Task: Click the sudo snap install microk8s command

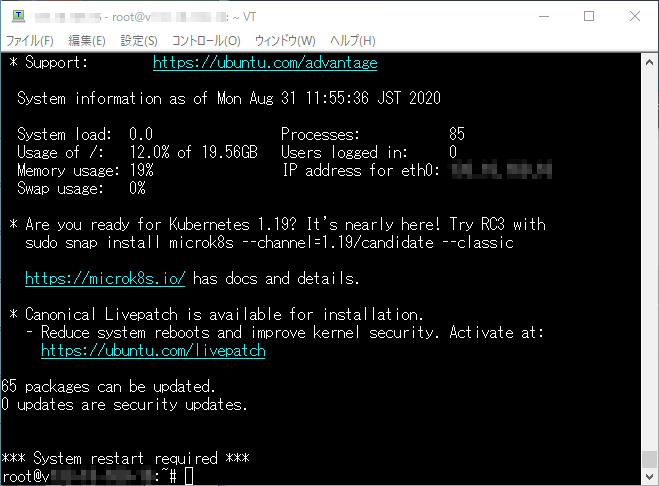Action: point(269,242)
